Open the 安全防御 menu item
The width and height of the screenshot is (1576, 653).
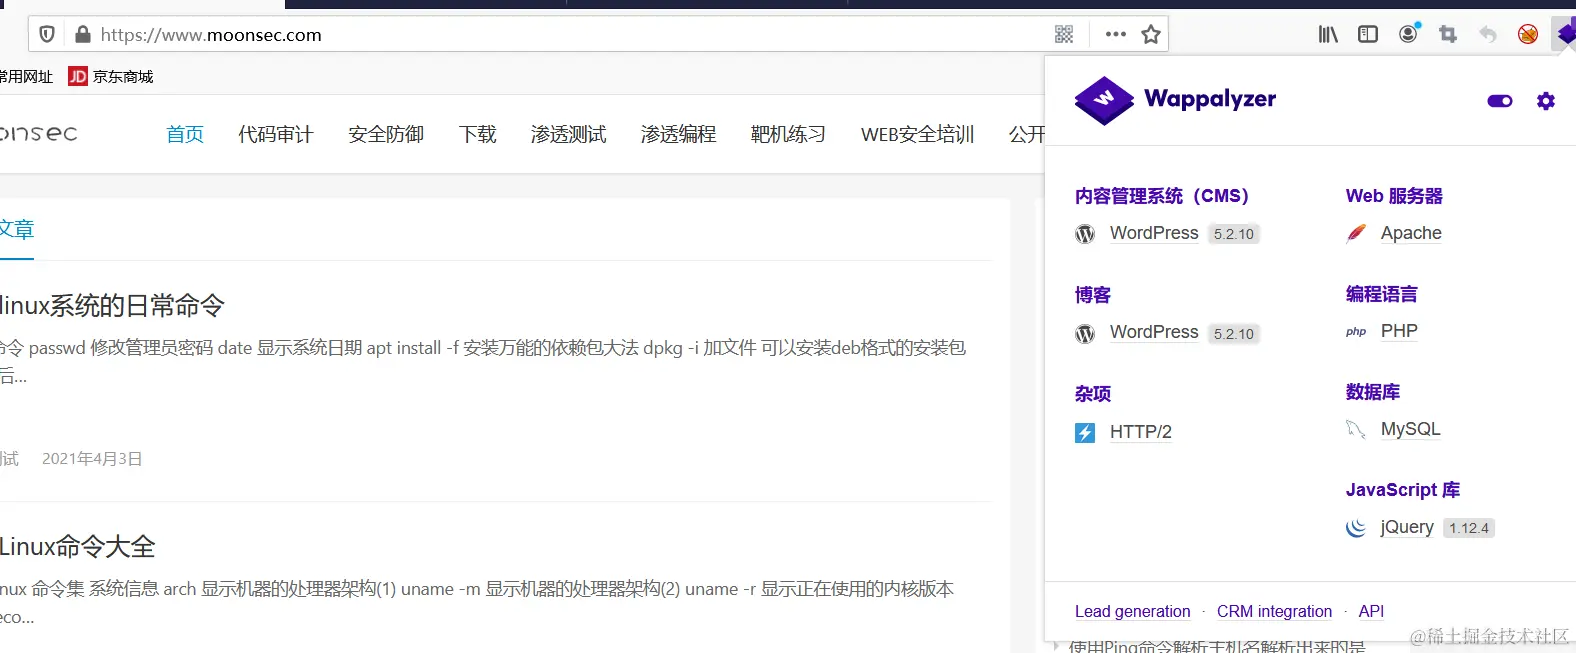[386, 134]
